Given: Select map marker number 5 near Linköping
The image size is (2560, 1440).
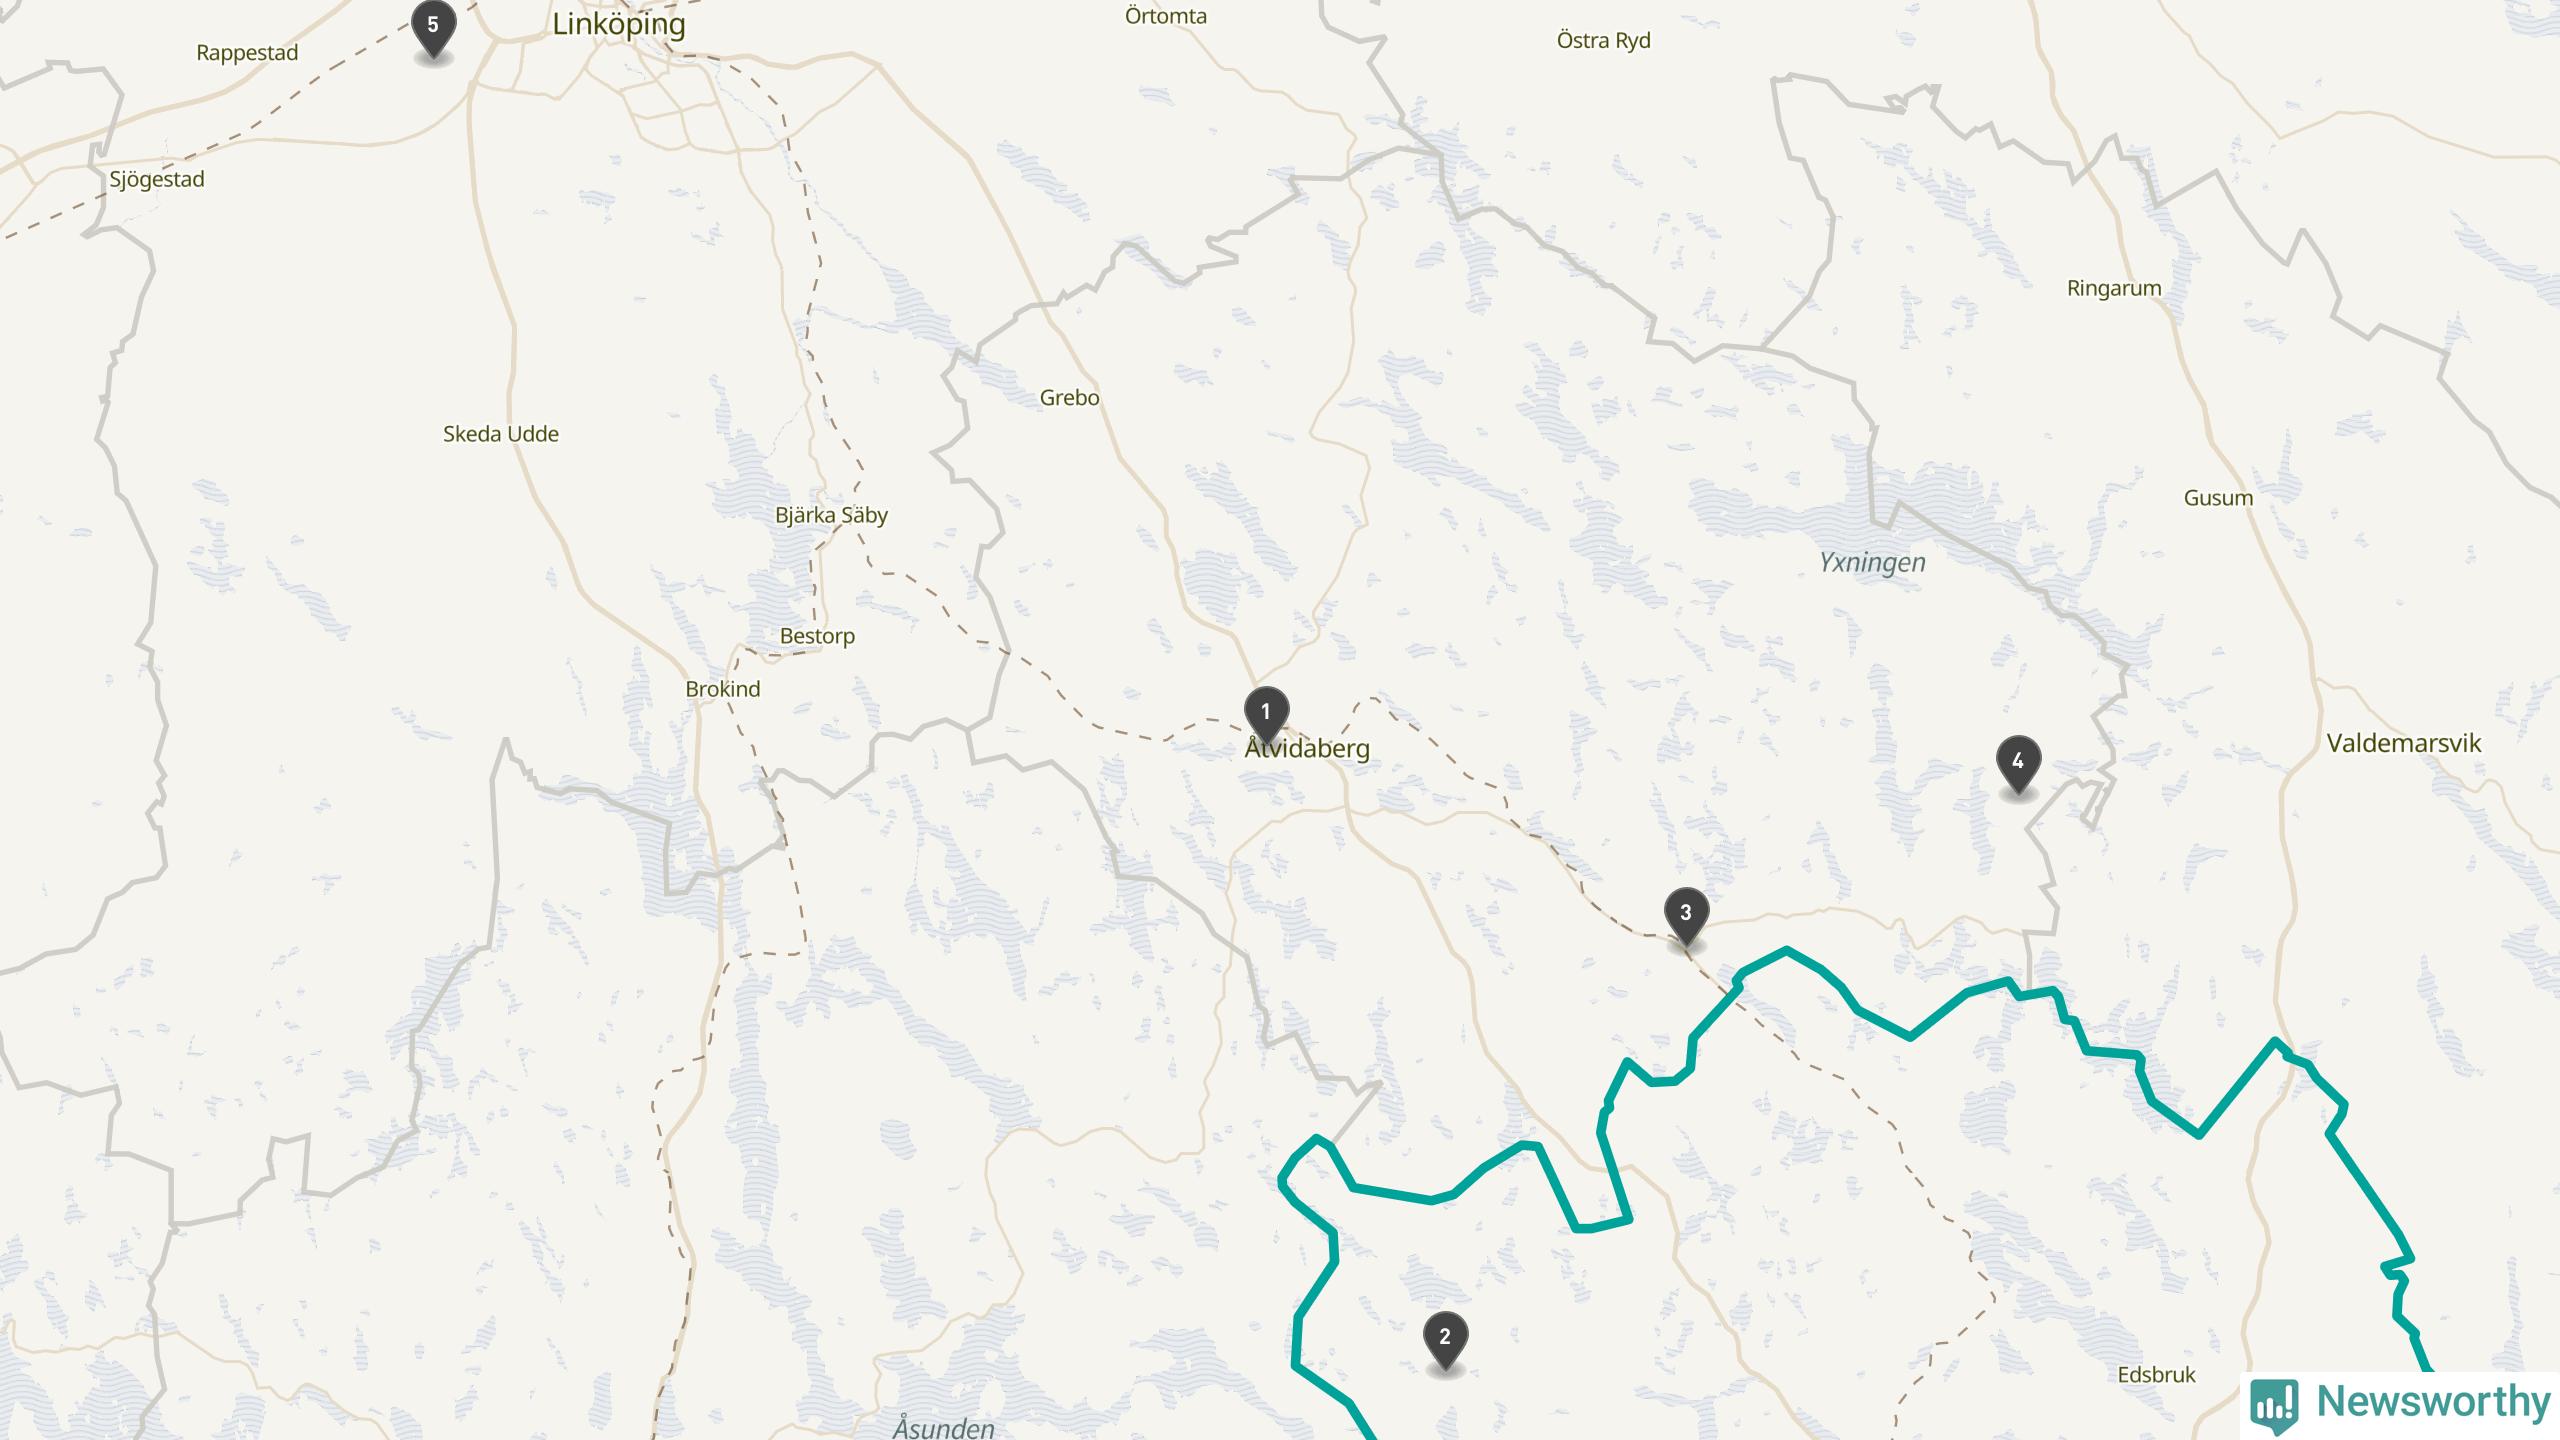Looking at the screenshot, I should [x=433, y=27].
